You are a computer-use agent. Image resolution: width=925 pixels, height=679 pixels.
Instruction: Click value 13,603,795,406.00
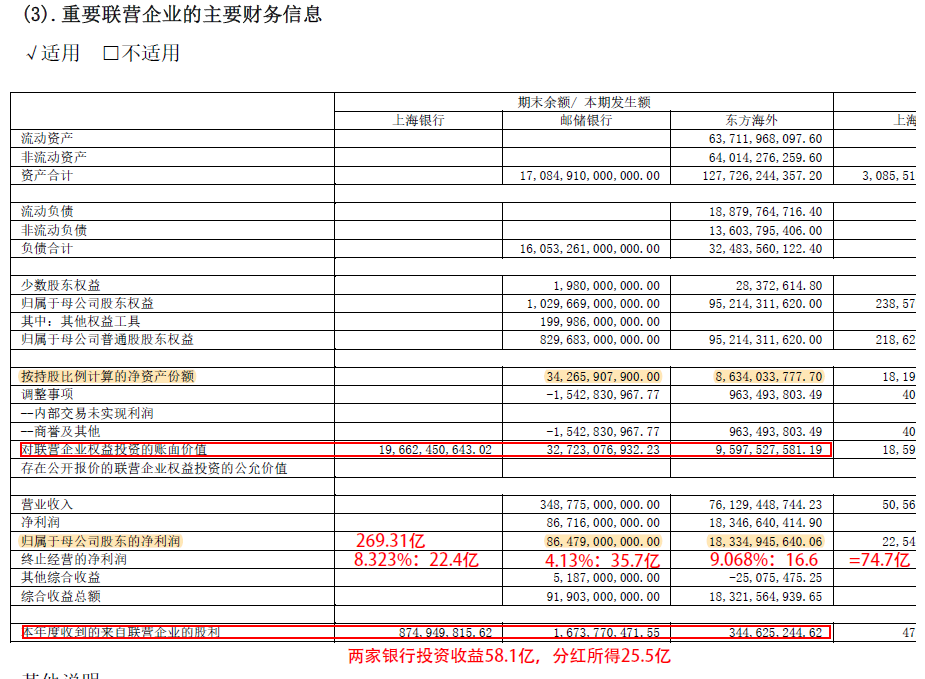(x=765, y=231)
